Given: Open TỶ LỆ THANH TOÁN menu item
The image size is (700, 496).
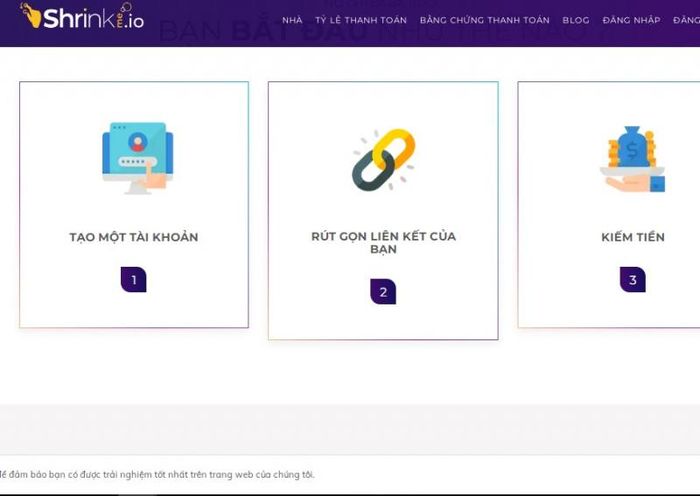Looking at the screenshot, I should click(361, 20).
